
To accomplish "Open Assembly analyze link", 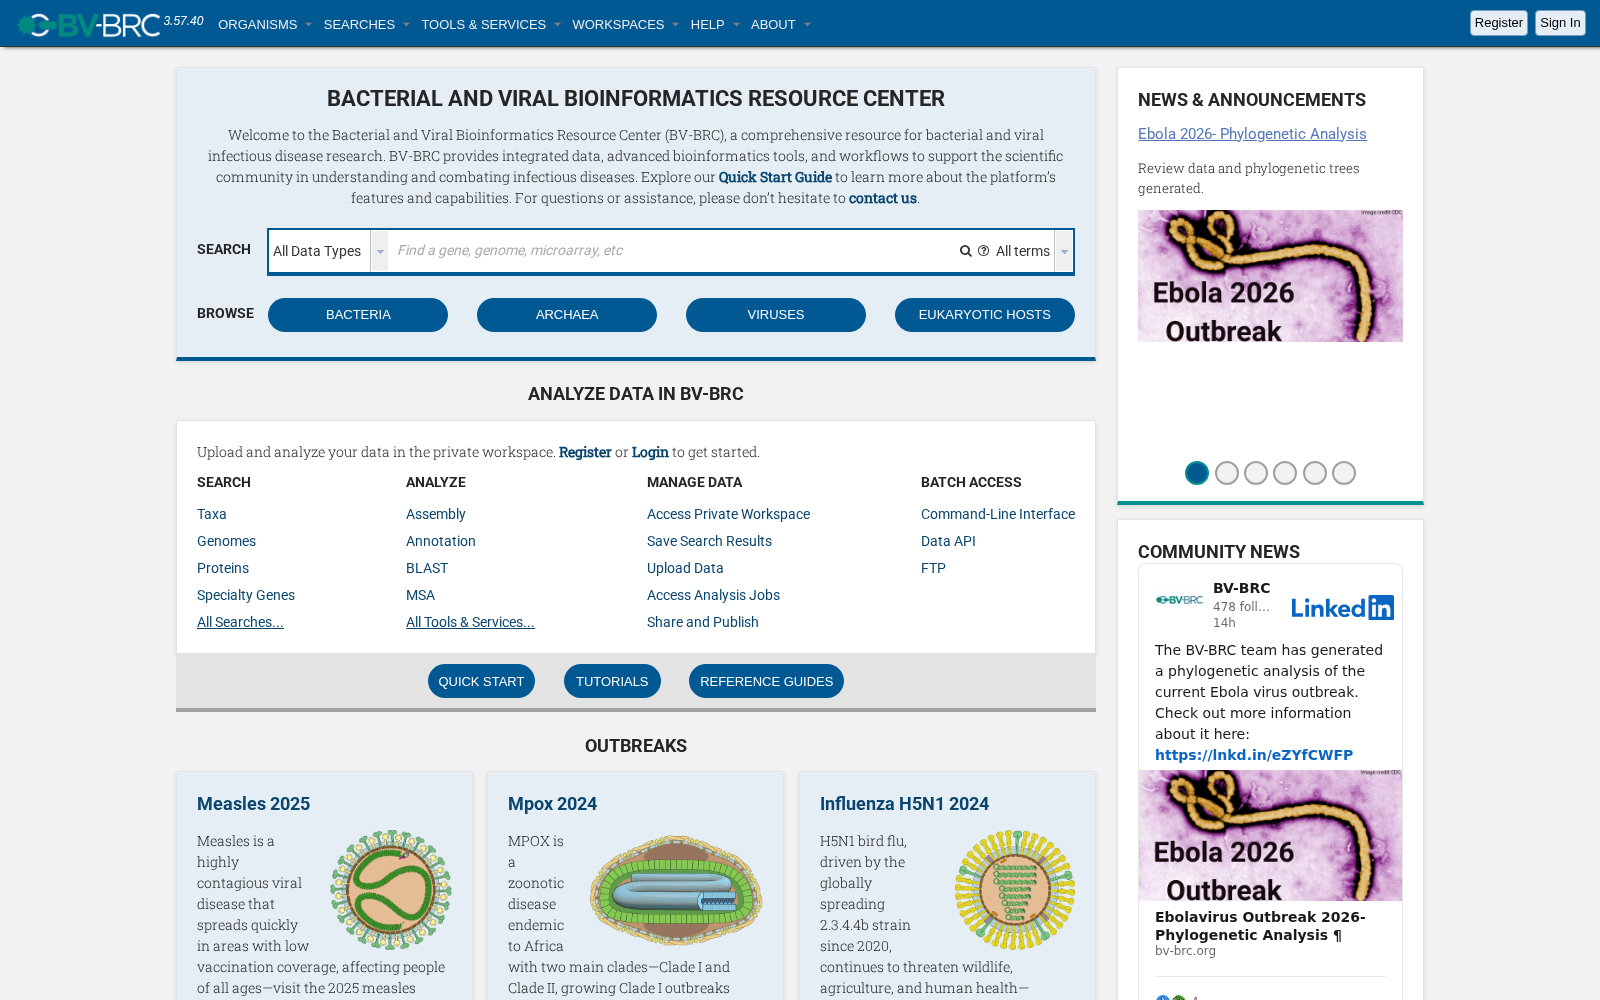I will point(436,514).
